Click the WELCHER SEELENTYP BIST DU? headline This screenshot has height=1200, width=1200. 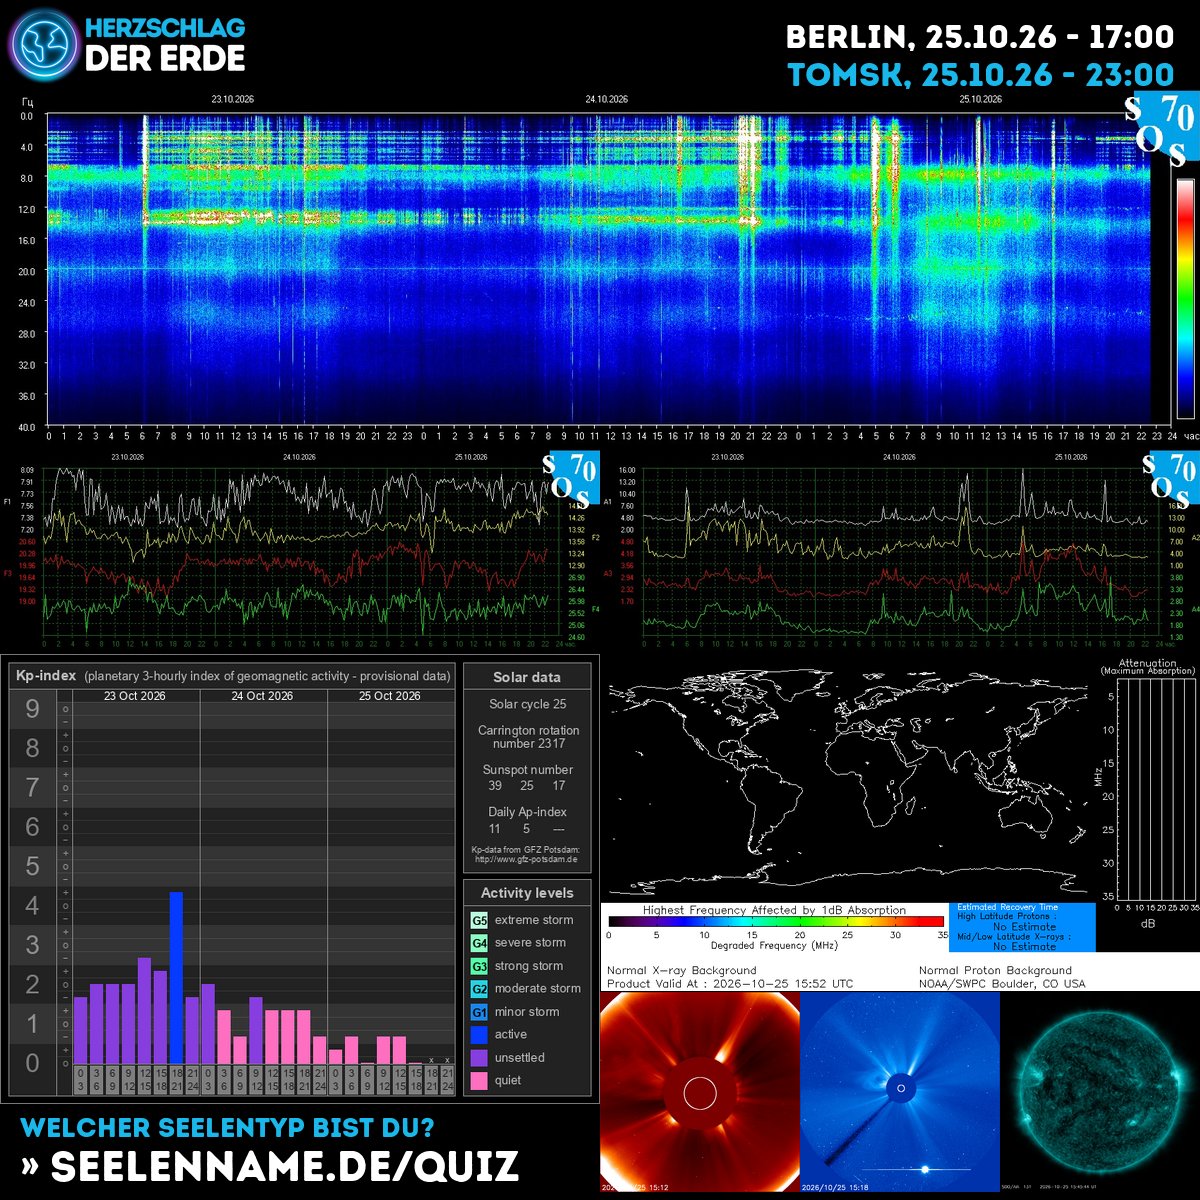tap(228, 1127)
